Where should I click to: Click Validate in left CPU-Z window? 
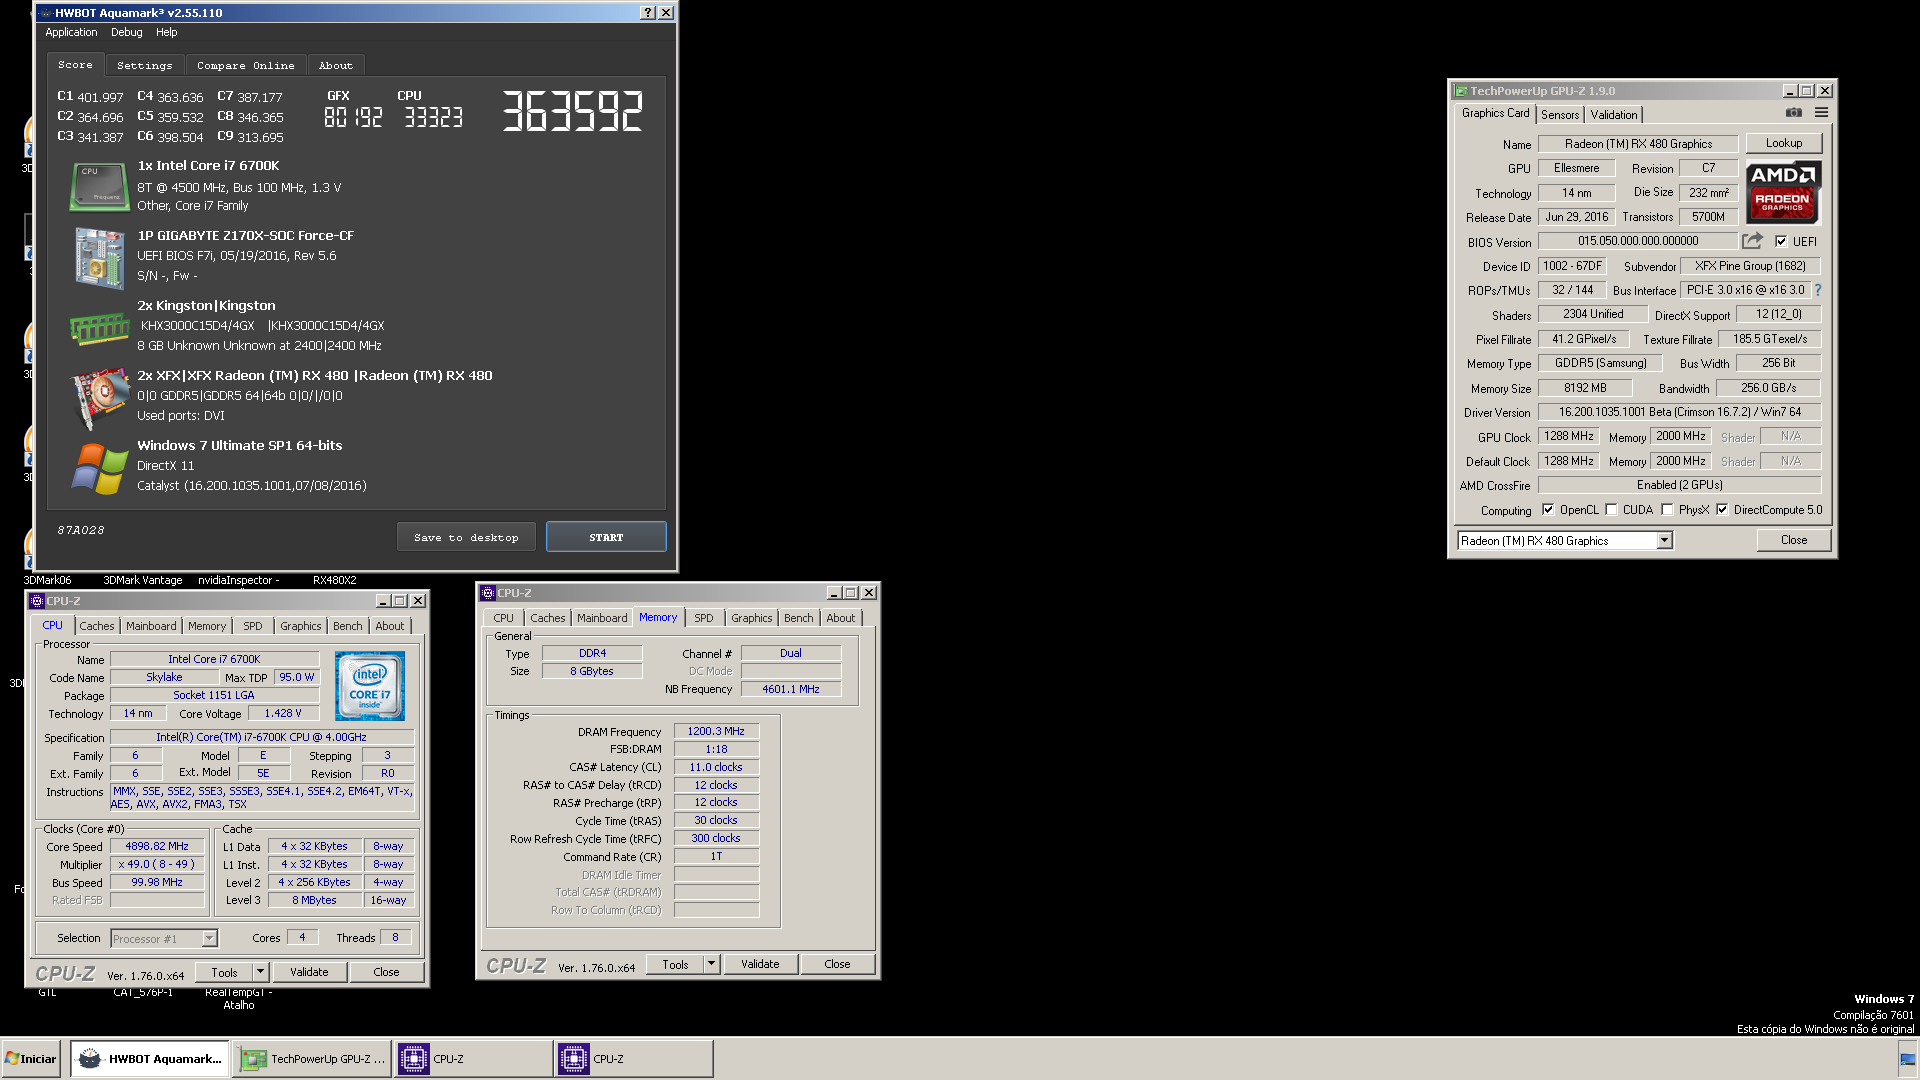tap(309, 971)
